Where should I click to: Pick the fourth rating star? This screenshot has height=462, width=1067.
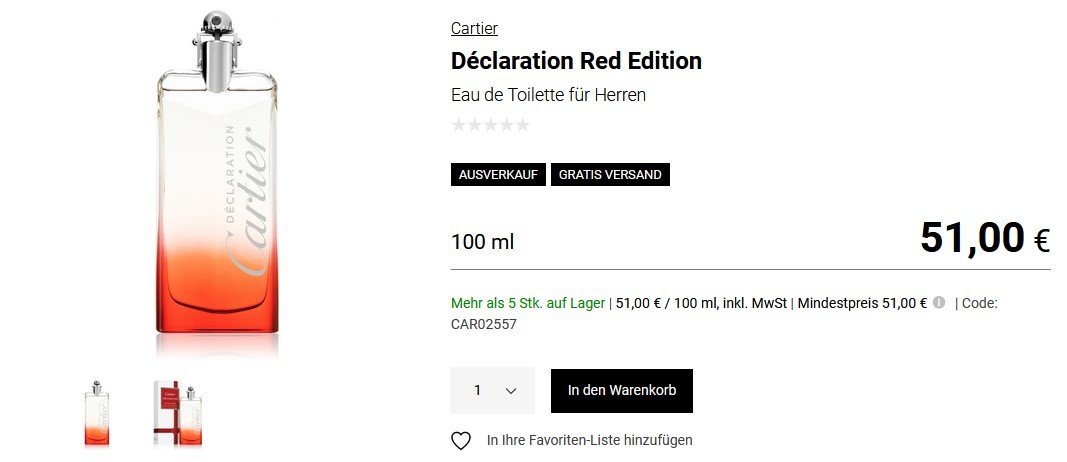pyautogui.click(x=506, y=125)
